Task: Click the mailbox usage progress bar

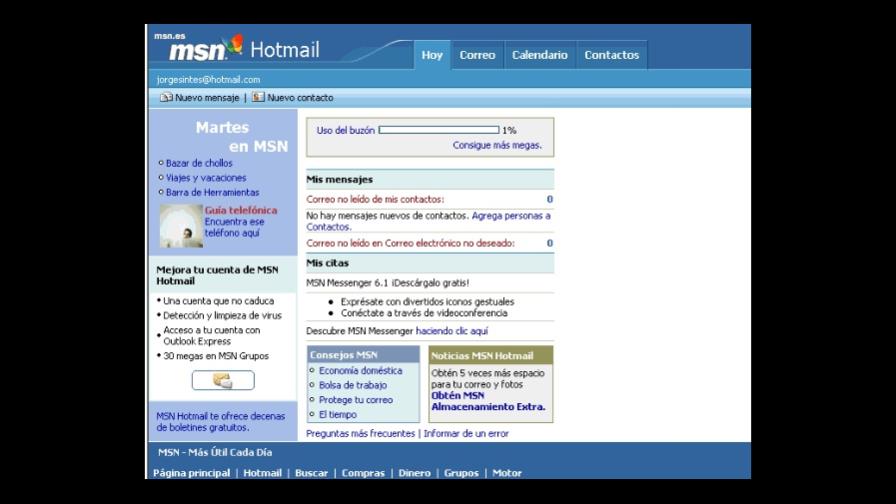Action: [438, 130]
